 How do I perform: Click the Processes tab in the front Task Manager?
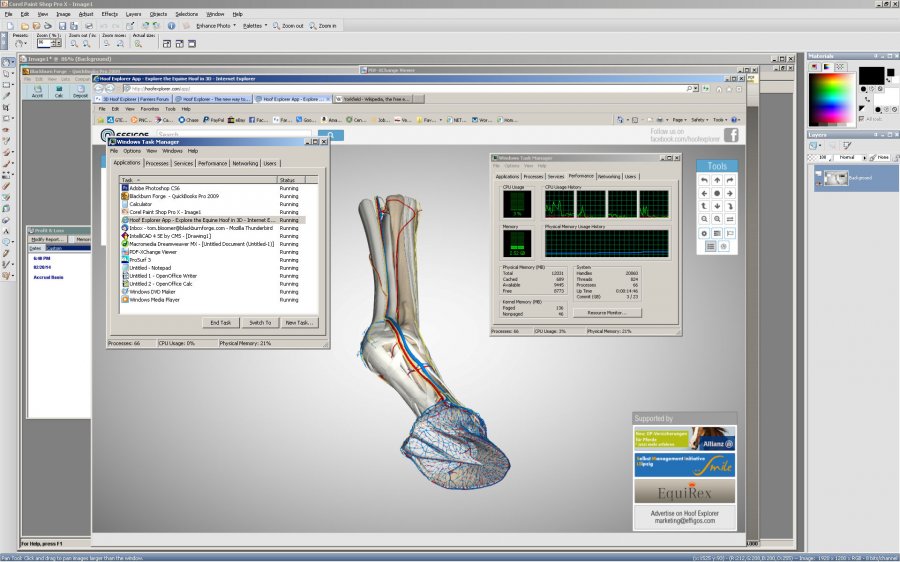point(157,164)
